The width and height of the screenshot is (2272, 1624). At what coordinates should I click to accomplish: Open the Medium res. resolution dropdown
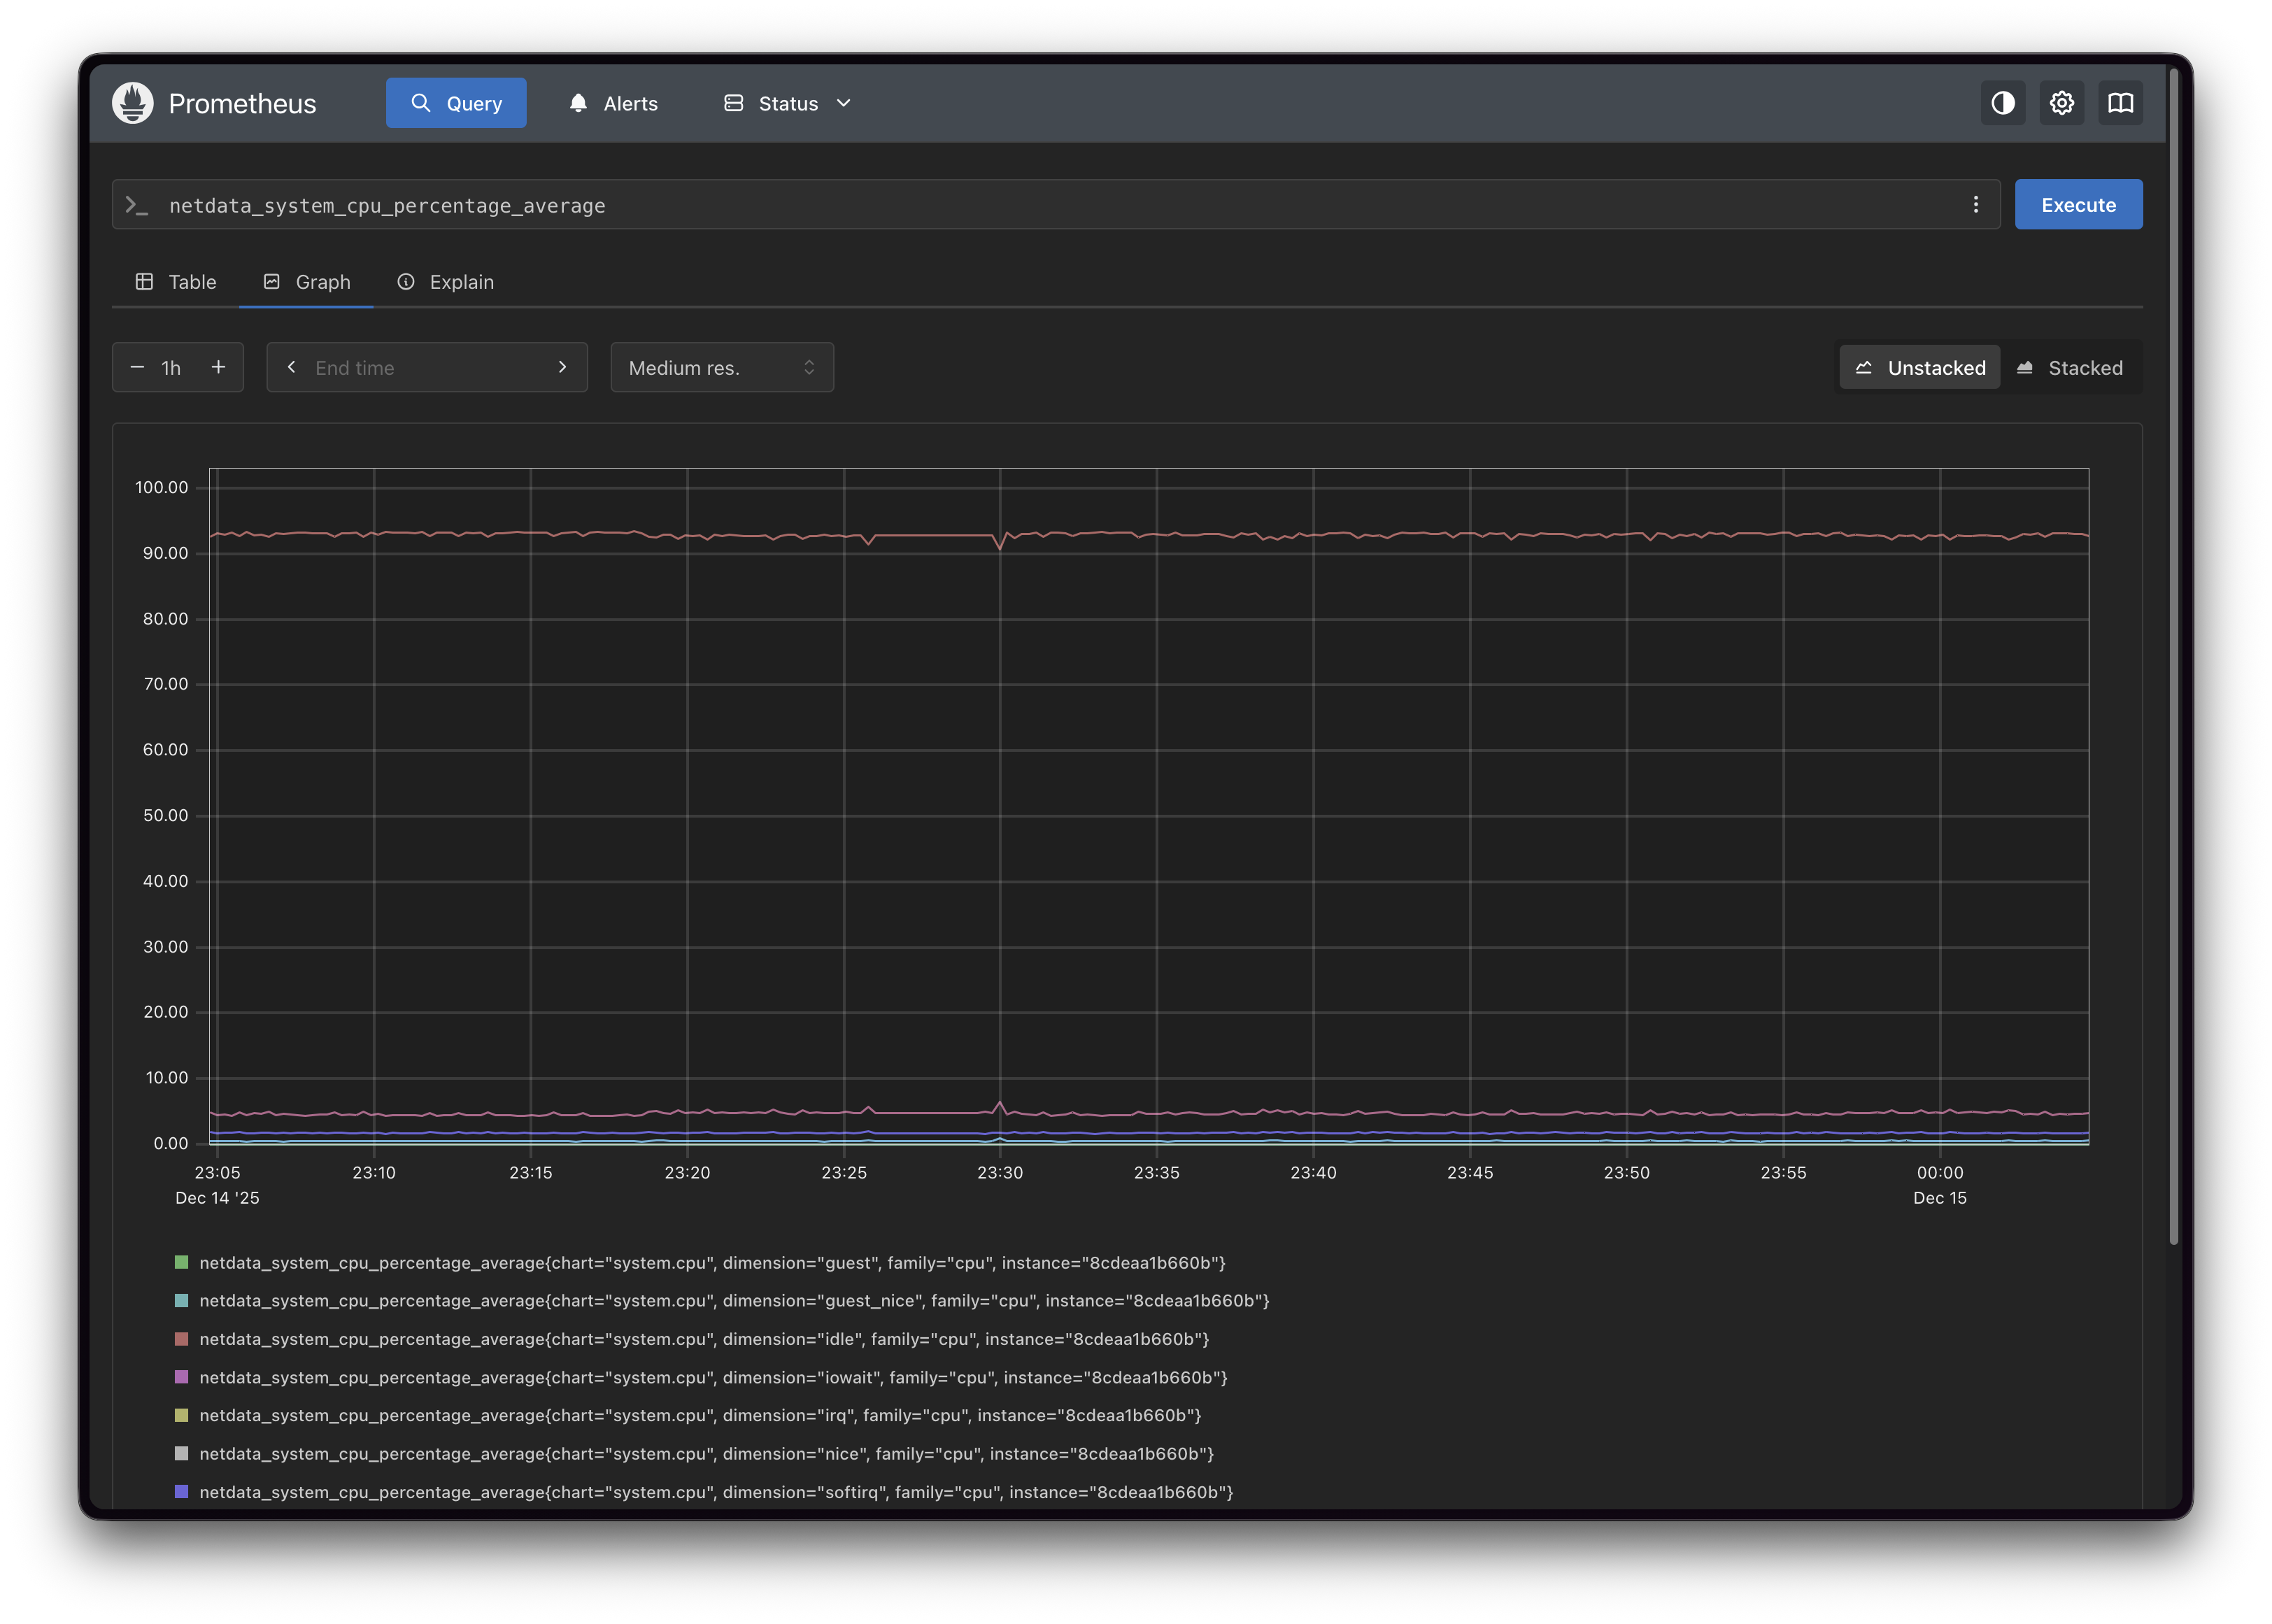pos(721,367)
